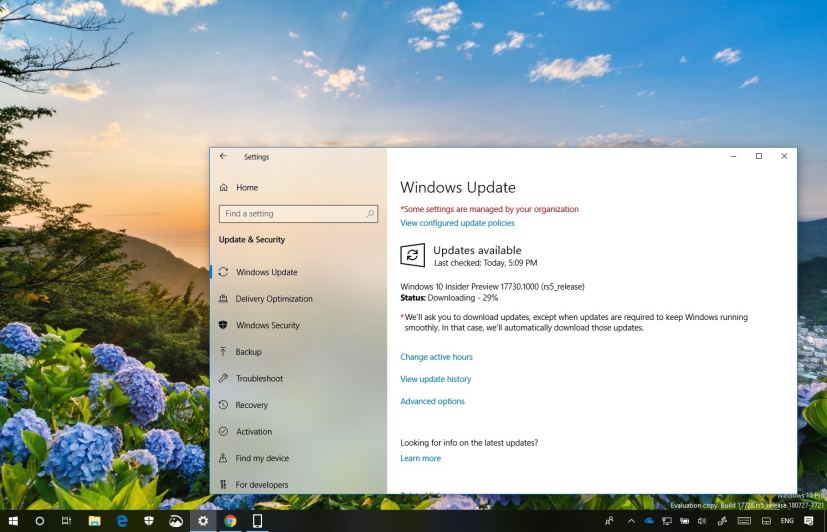Open View update history link

[436, 379]
